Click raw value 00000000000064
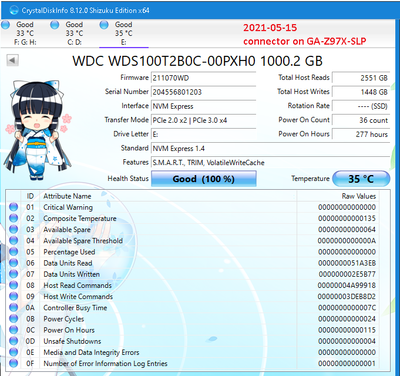 (x=347, y=229)
